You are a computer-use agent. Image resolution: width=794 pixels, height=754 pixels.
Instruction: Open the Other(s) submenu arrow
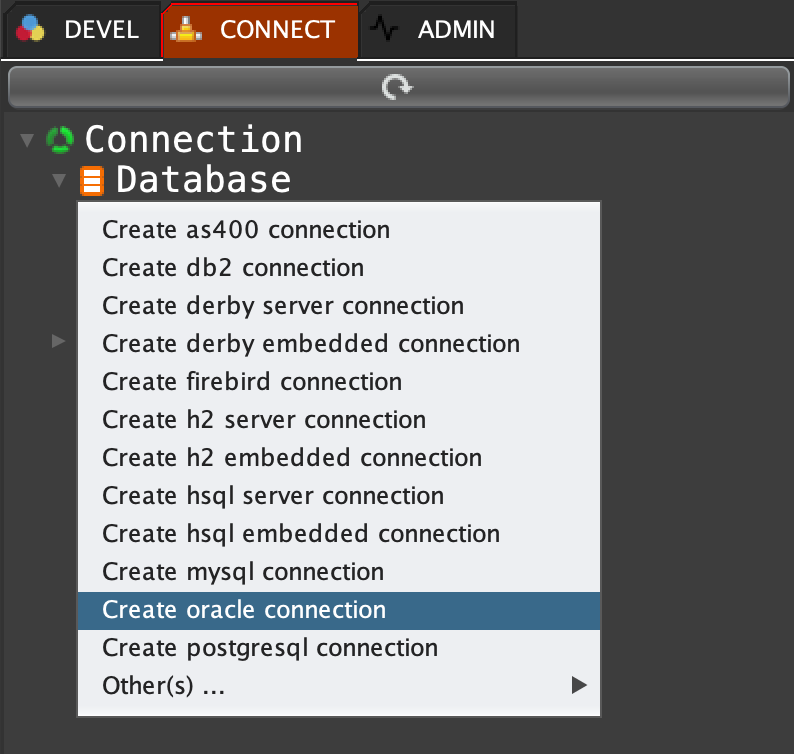(577, 686)
